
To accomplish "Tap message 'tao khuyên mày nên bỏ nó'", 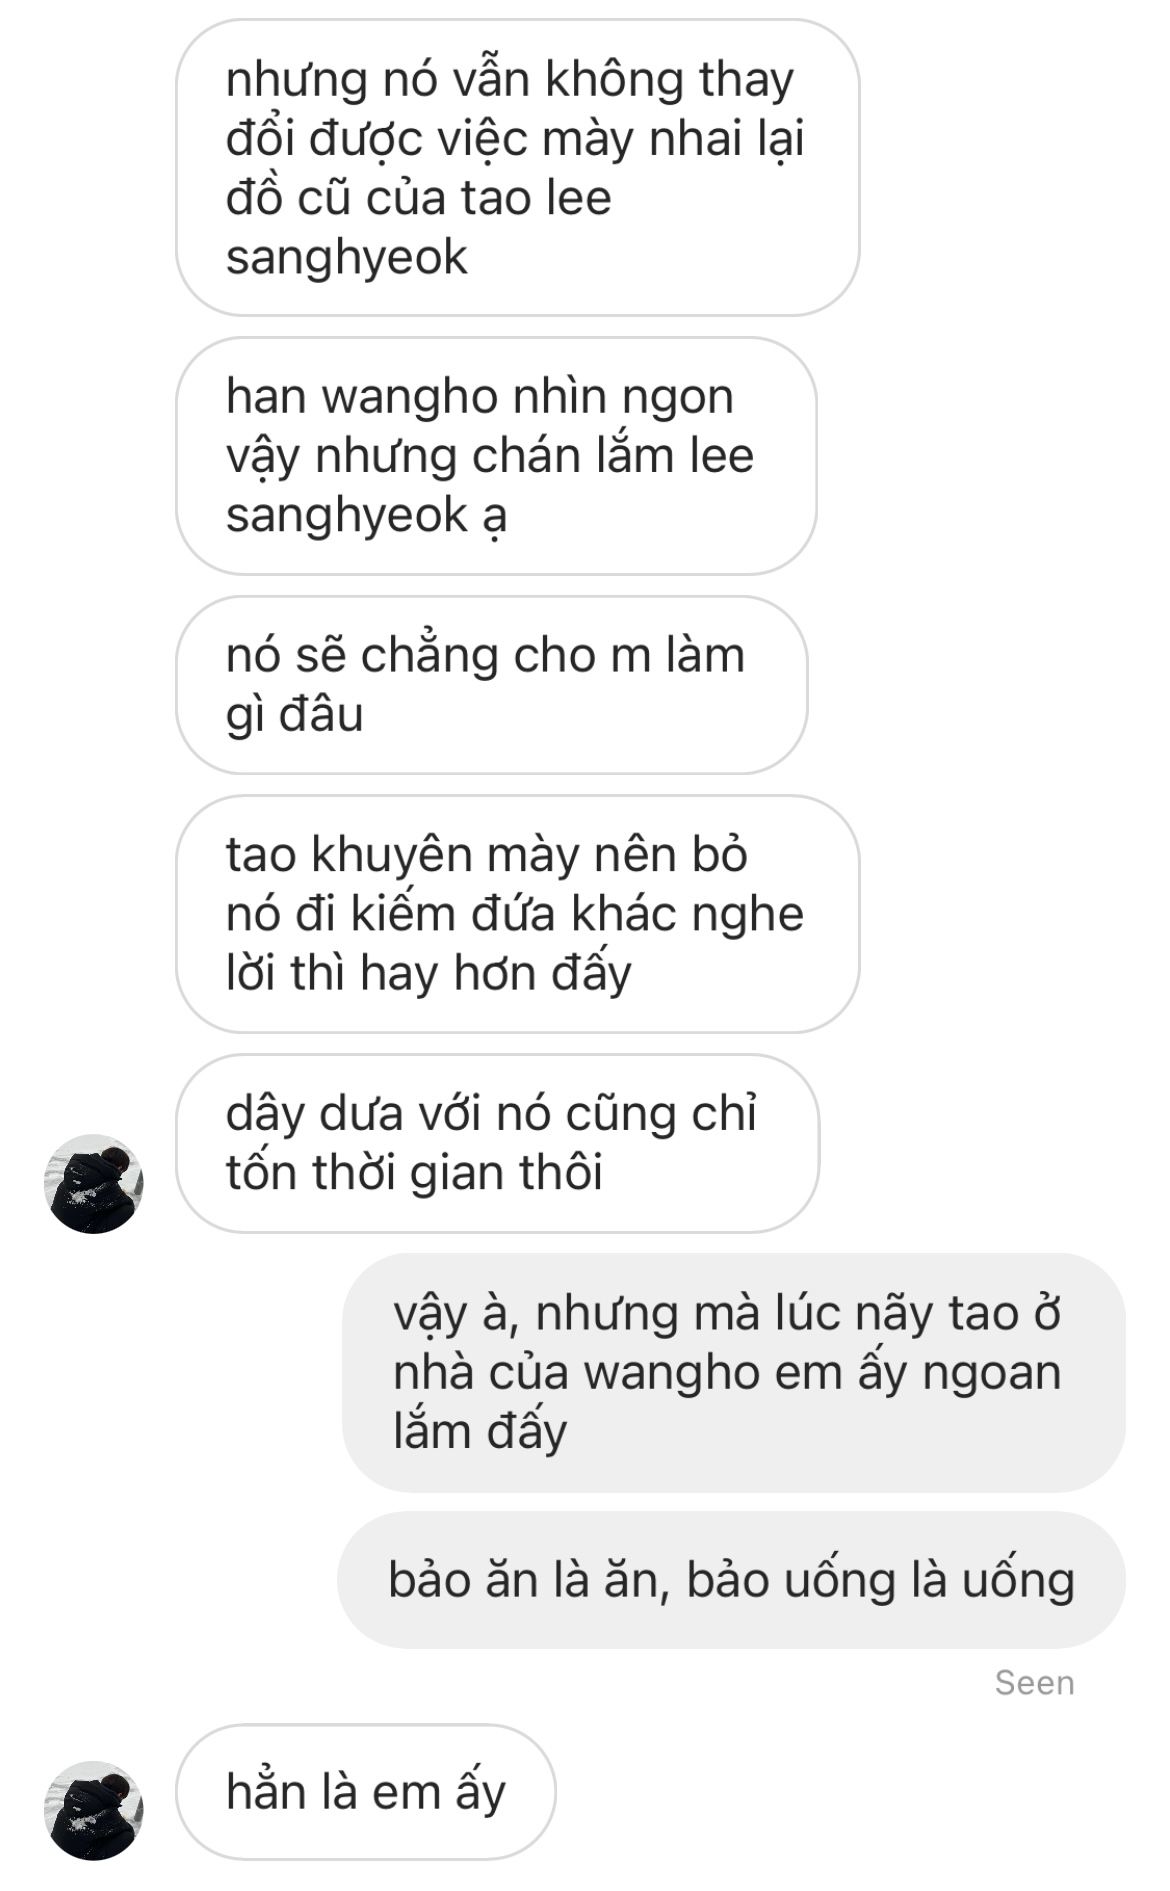I will [518, 914].
